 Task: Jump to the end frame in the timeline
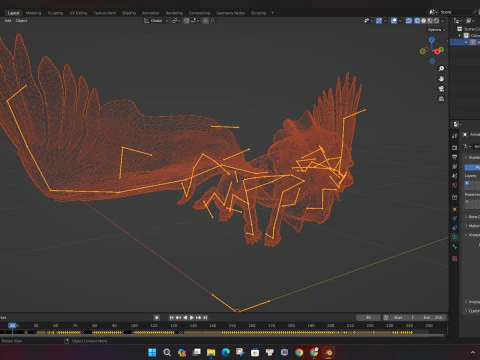point(205,318)
